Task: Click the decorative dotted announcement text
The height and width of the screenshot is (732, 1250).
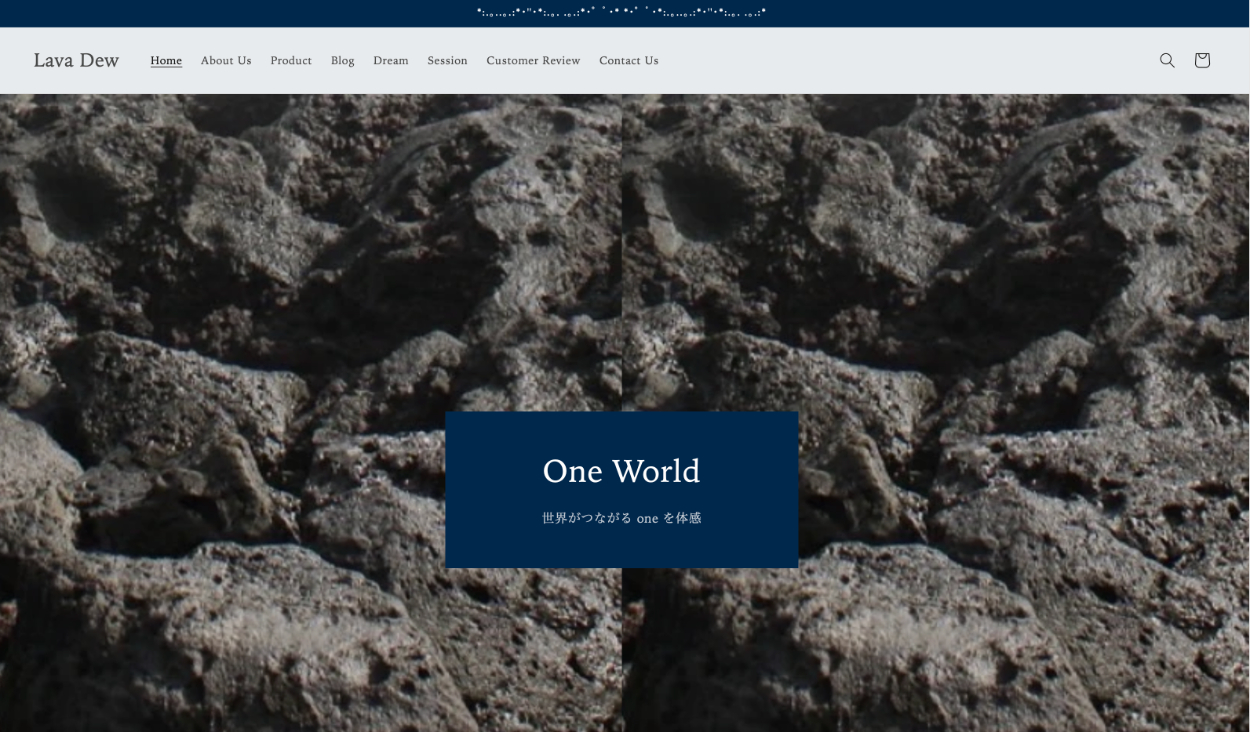Action: (621, 13)
